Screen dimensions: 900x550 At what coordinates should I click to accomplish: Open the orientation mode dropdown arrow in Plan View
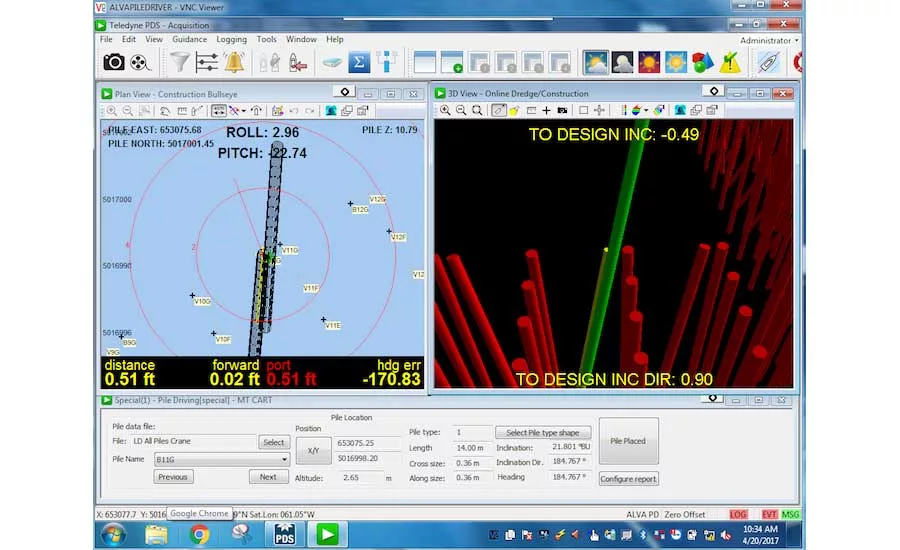coord(244,111)
